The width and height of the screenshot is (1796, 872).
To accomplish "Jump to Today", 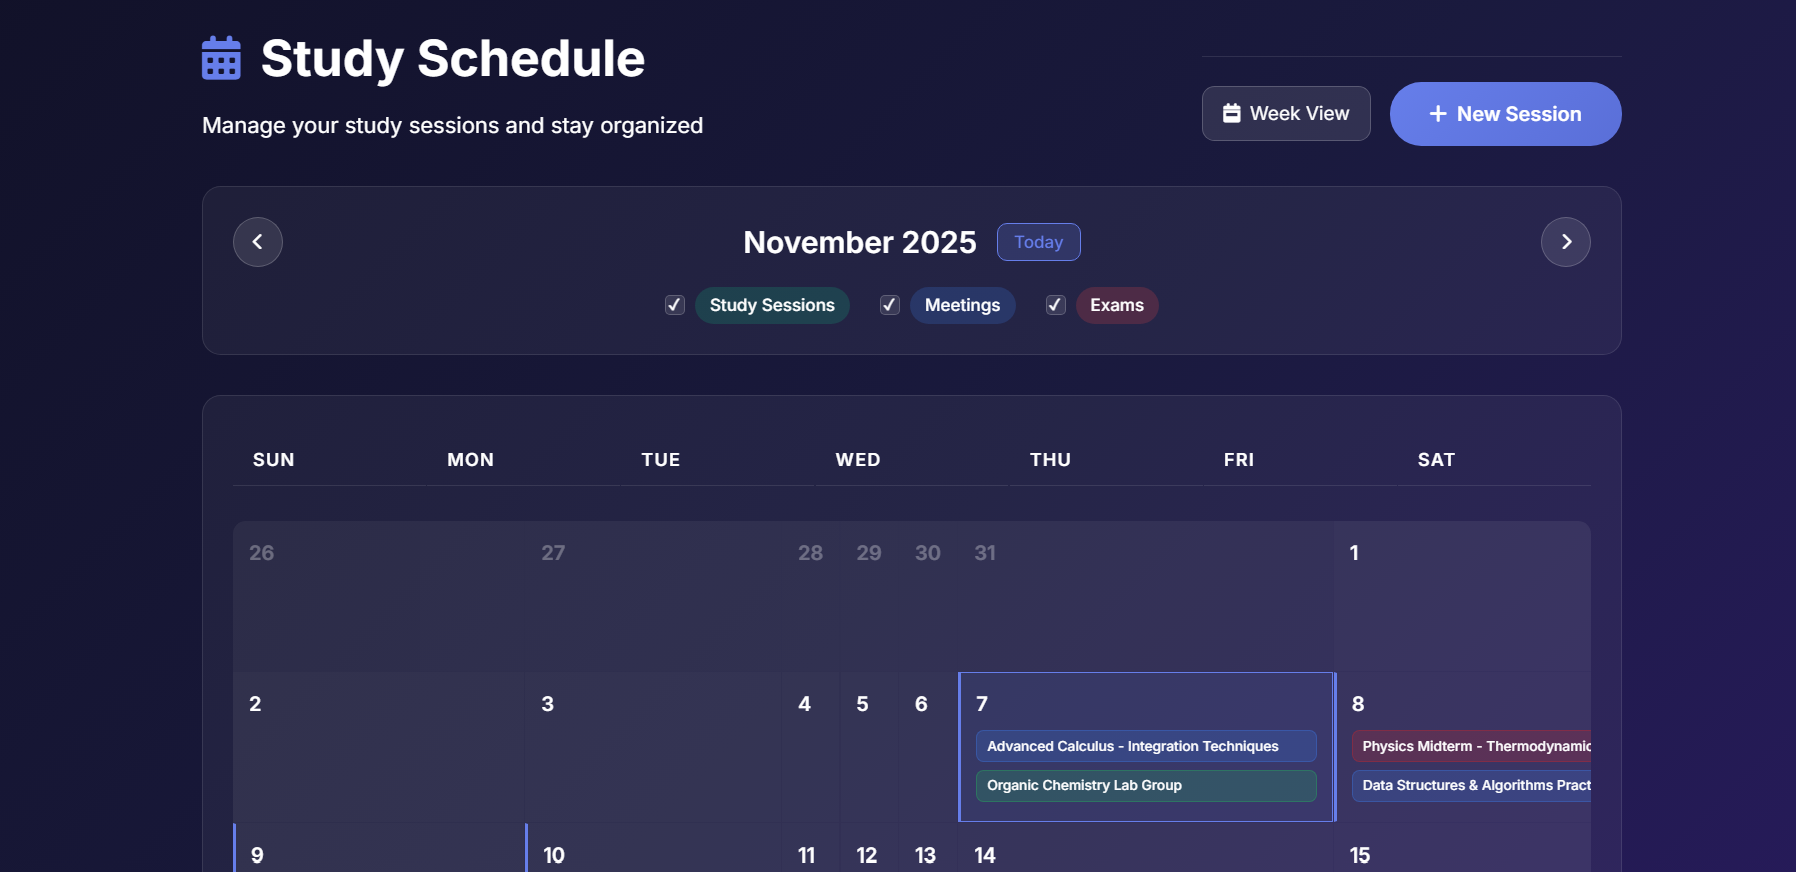I will (1038, 242).
